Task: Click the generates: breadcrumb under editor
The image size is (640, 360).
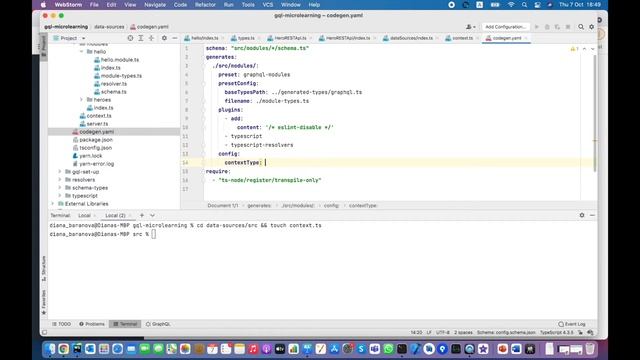Action: [259, 206]
